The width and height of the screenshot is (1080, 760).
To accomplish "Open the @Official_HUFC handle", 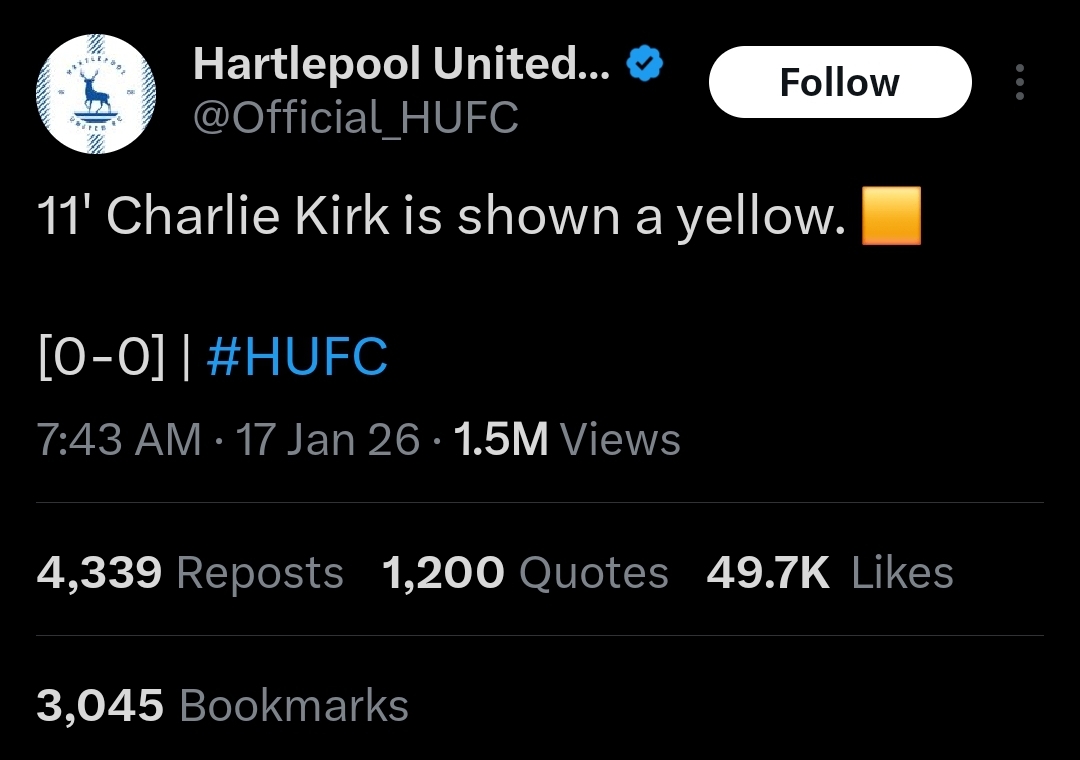I will [355, 117].
